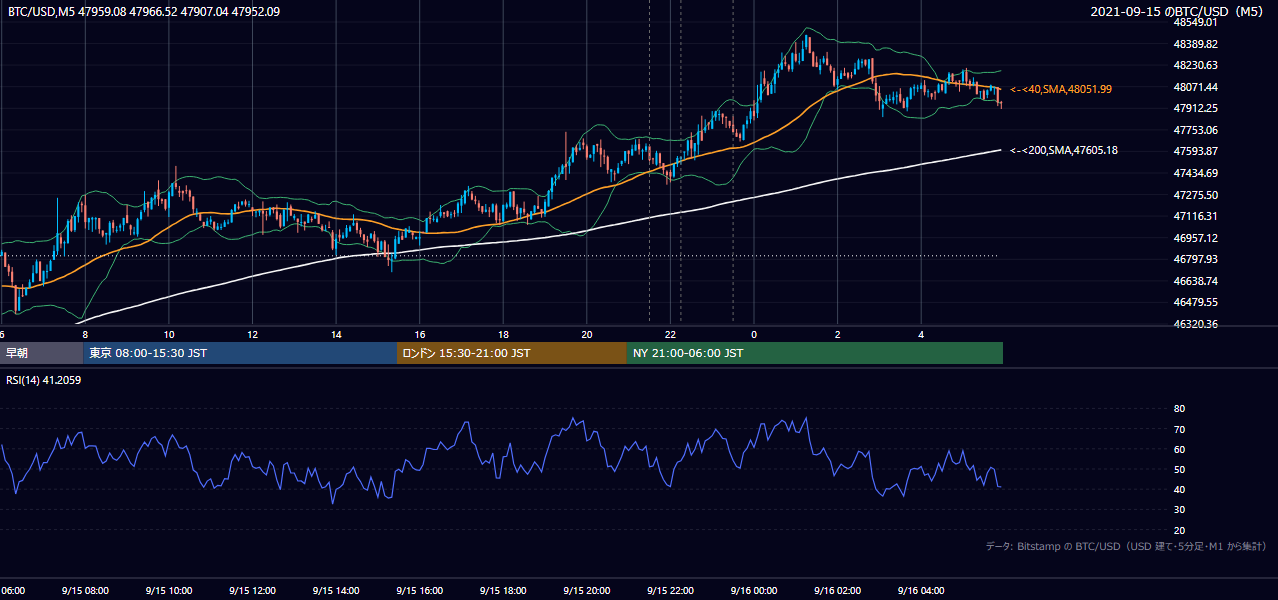Click price axis value 48071.44
The width and height of the screenshot is (1278, 600).
[1195, 87]
